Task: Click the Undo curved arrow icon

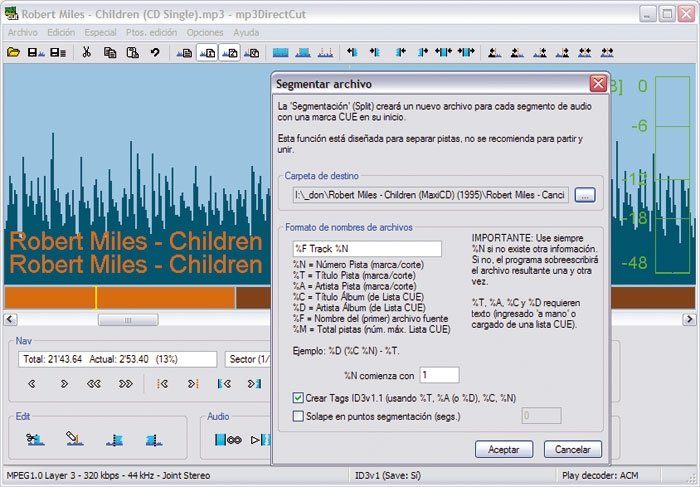Action: (x=155, y=52)
